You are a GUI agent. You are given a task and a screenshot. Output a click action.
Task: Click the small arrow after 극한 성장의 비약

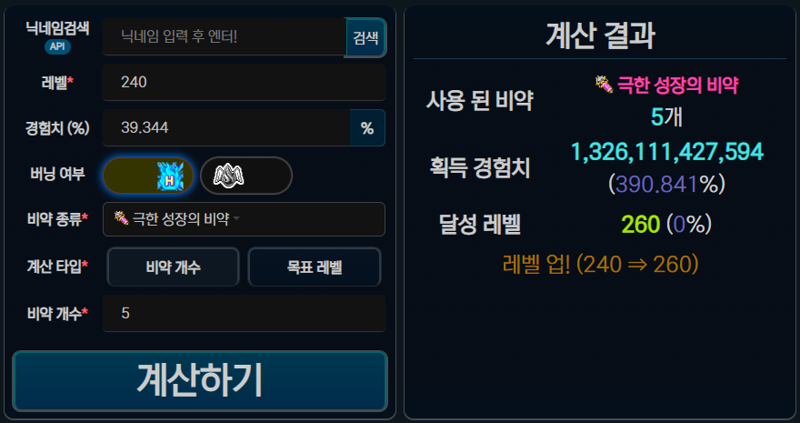[x=236, y=220]
